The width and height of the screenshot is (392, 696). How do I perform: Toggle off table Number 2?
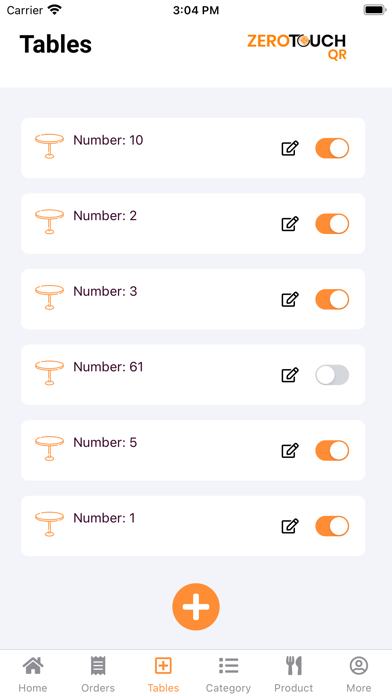(332, 224)
